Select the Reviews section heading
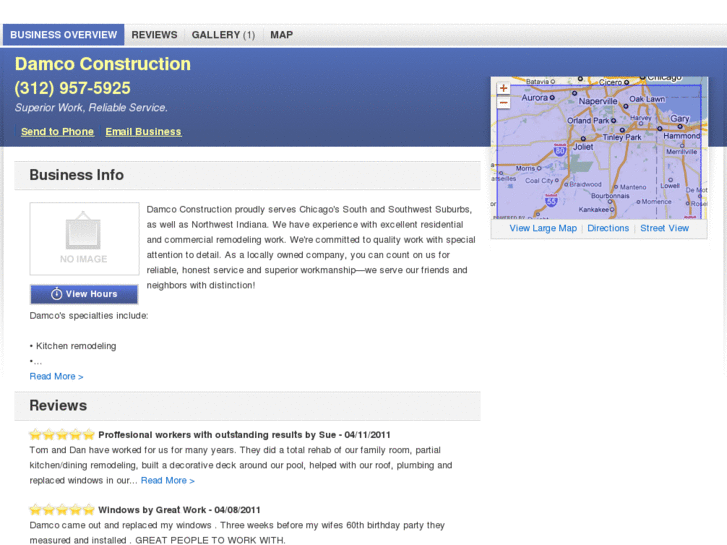Screen dimensions: 727x545 pos(58,405)
